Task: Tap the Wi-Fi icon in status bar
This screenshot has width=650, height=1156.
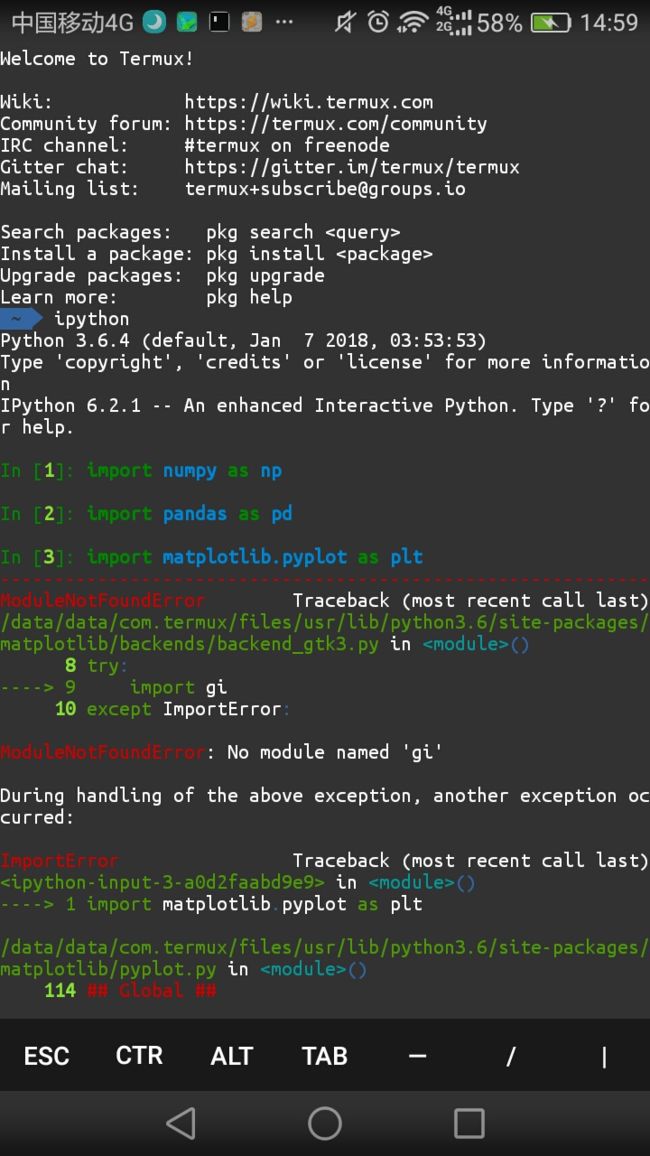Action: point(413,22)
